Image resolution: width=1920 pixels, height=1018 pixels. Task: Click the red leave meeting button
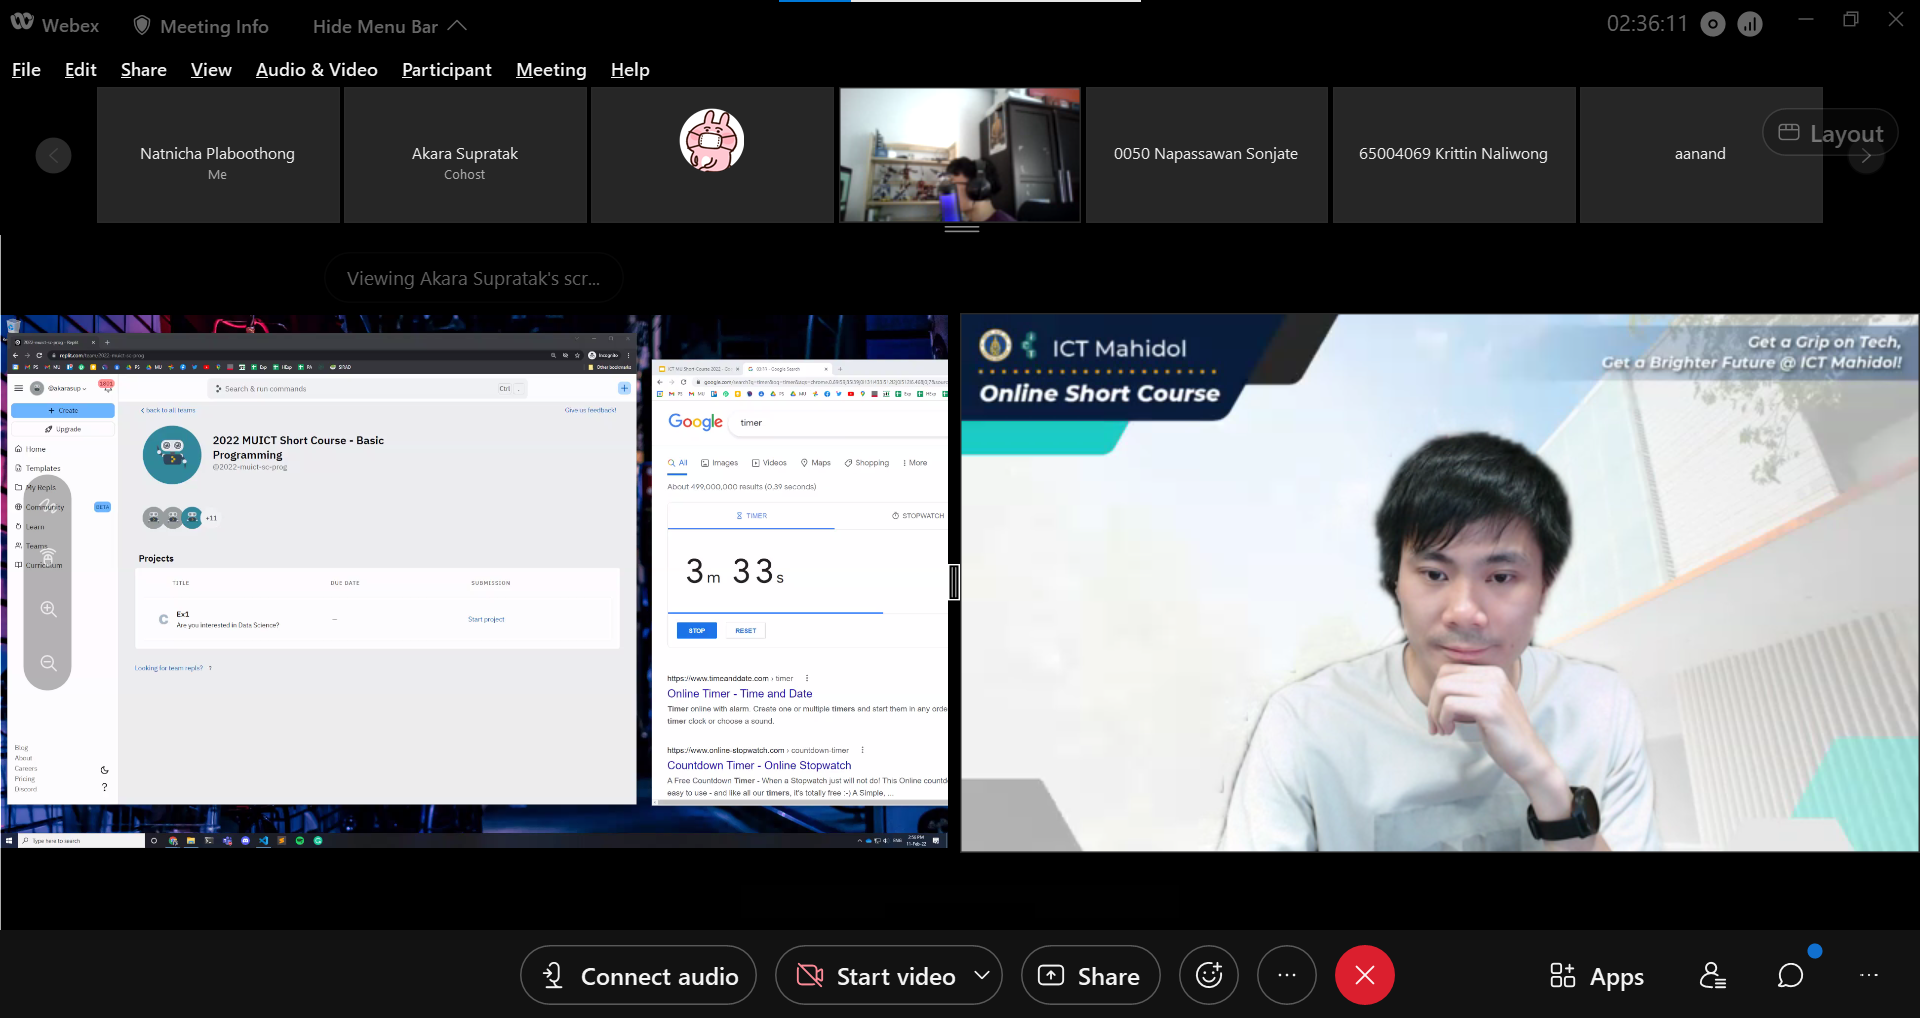point(1364,975)
